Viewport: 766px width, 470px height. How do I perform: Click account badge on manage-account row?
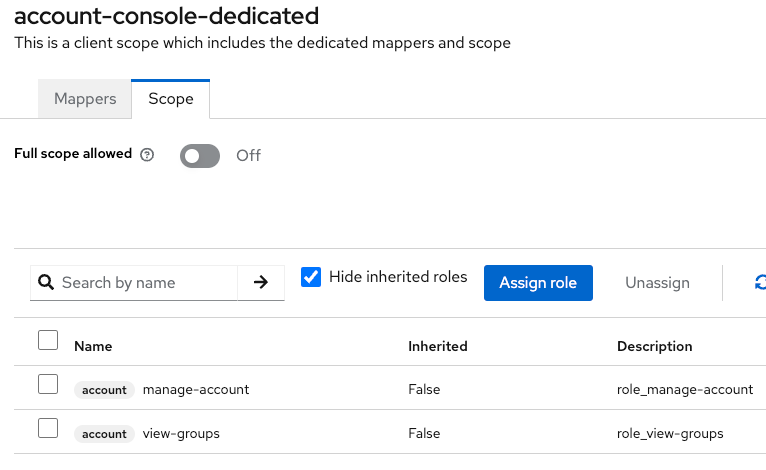104,390
